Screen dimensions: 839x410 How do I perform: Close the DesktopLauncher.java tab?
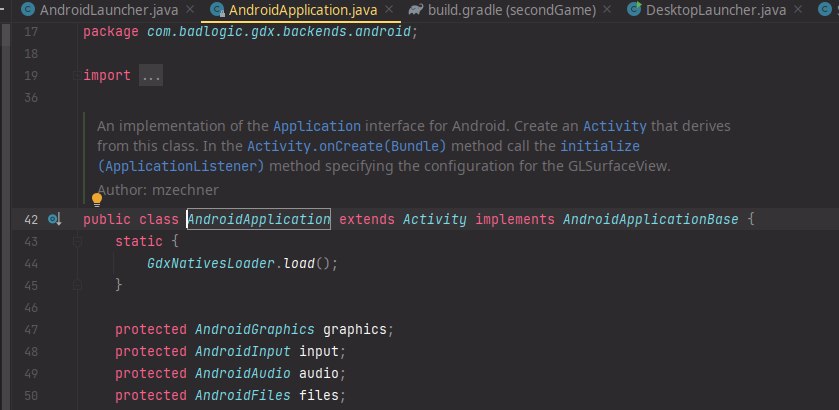[x=798, y=9]
